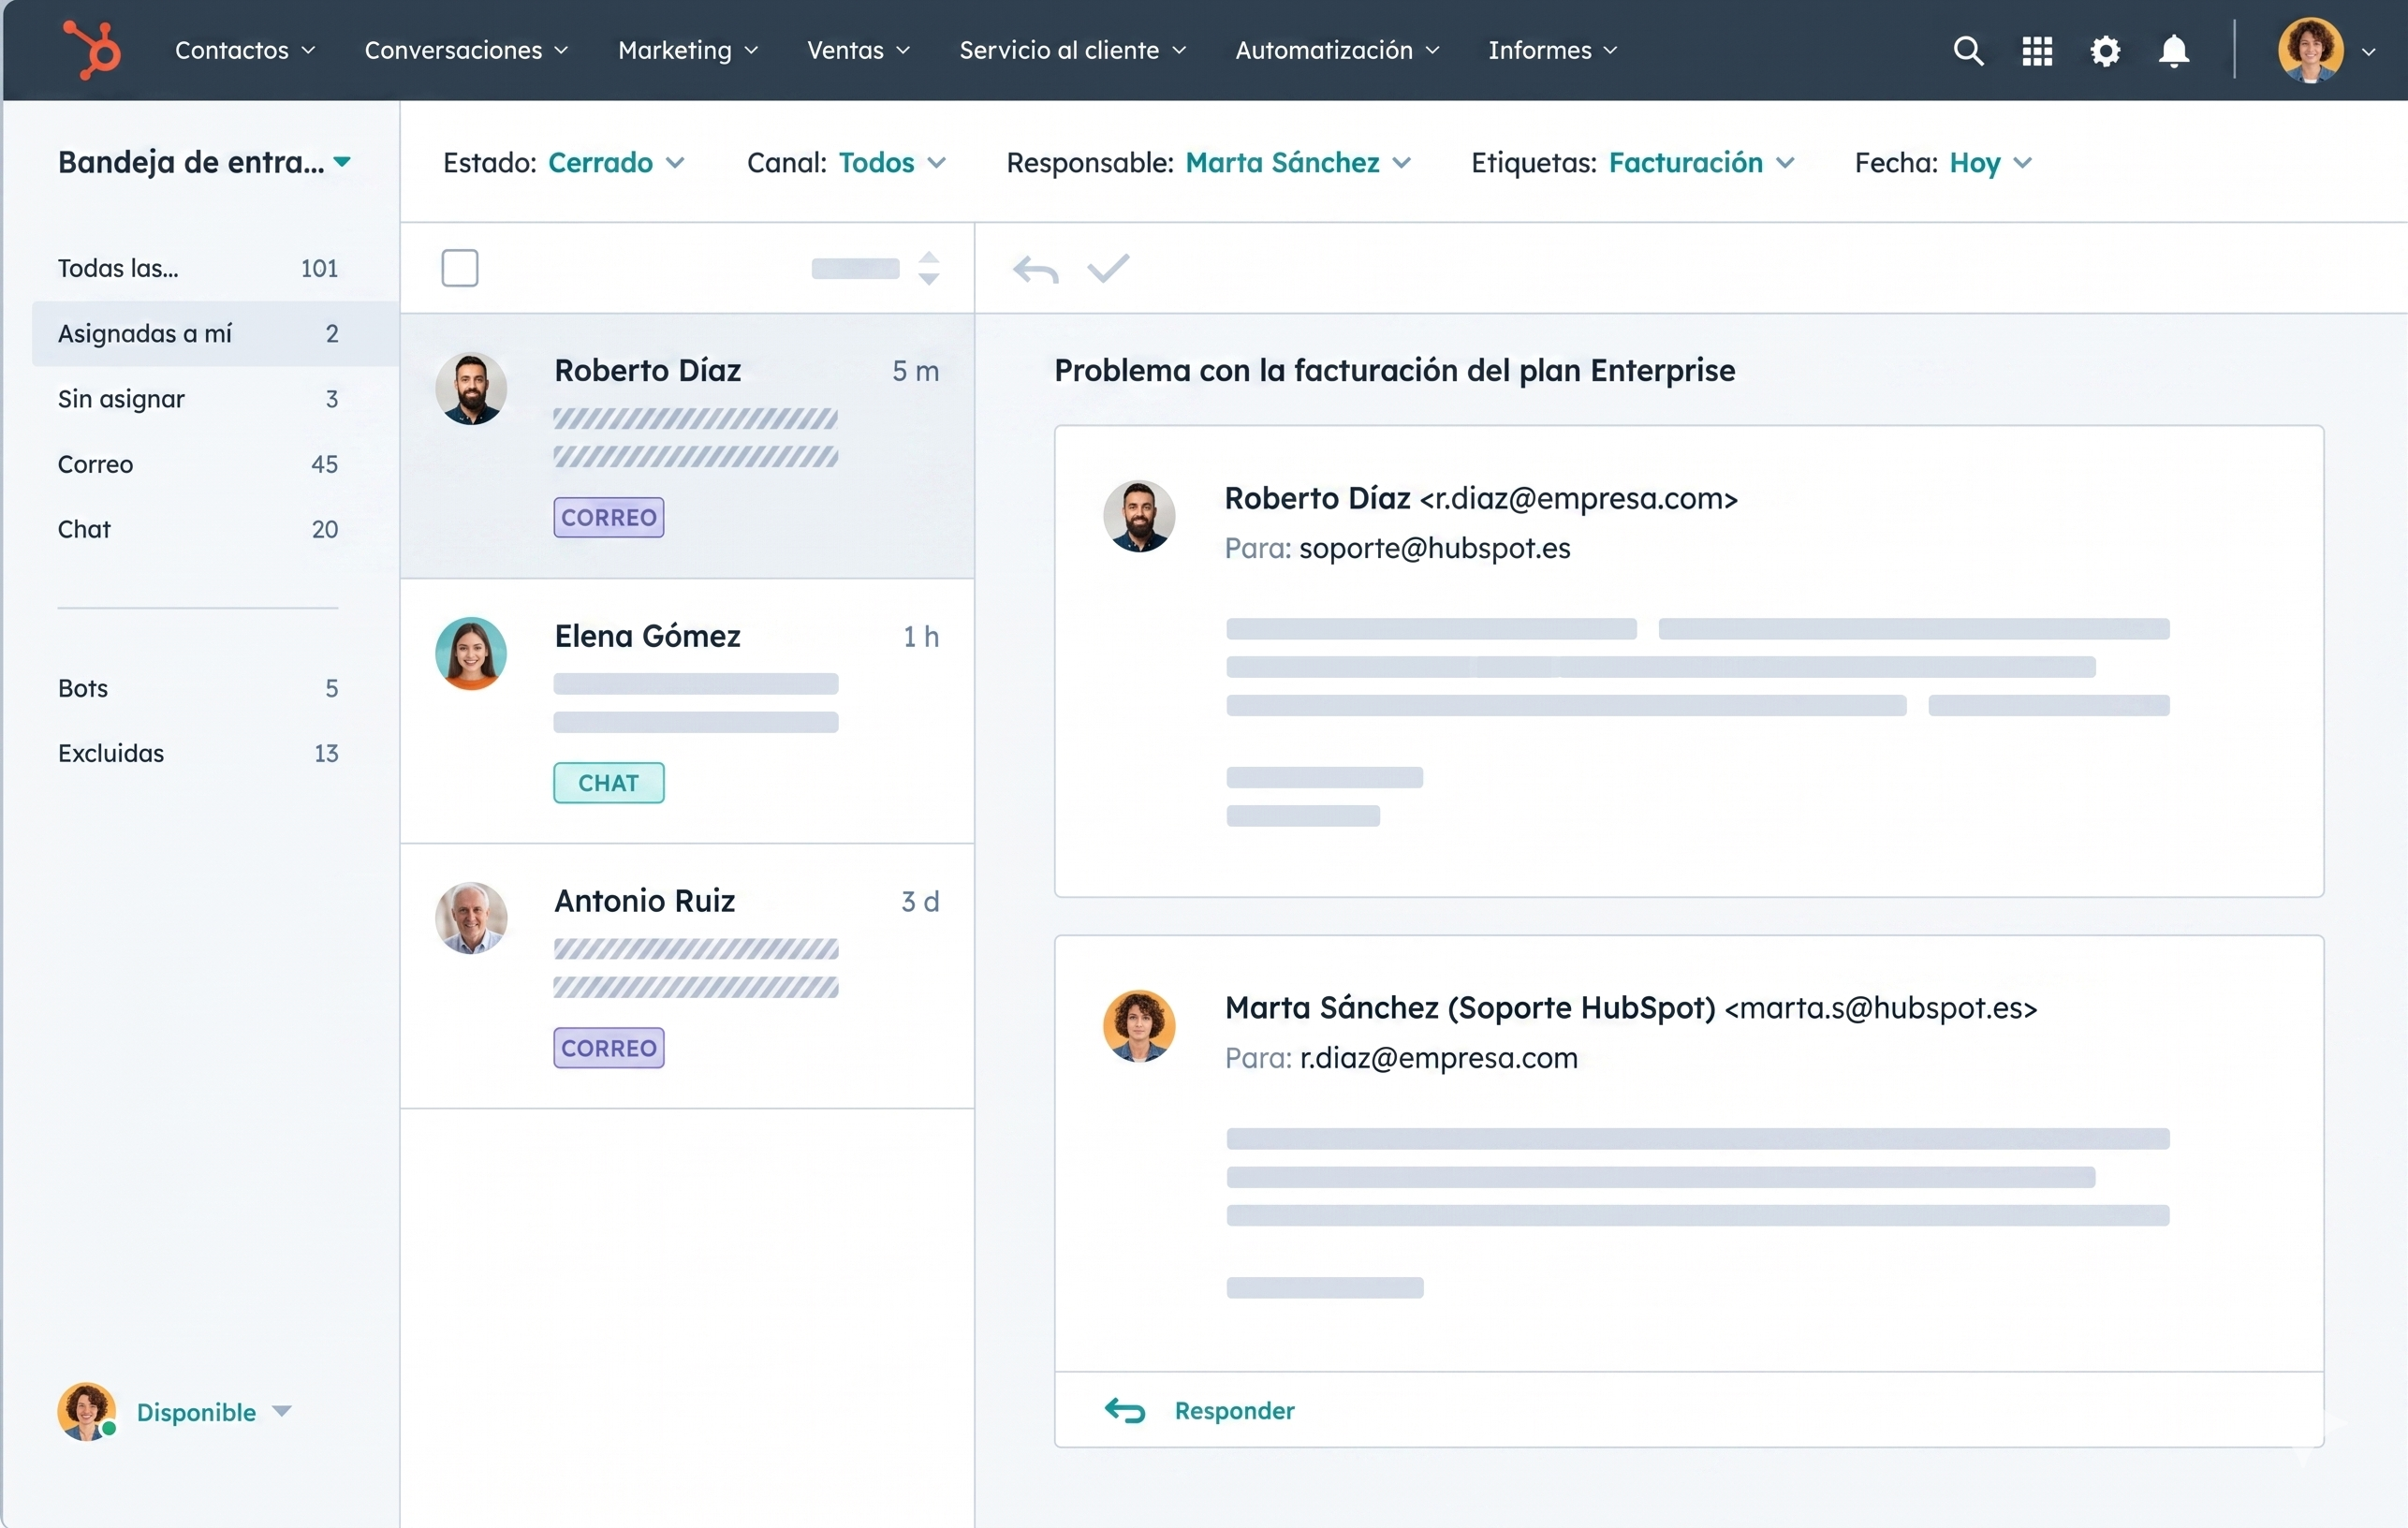Click the reply arrow icon in toolbar
This screenshot has height=1528, width=2408.
coord(1035,269)
